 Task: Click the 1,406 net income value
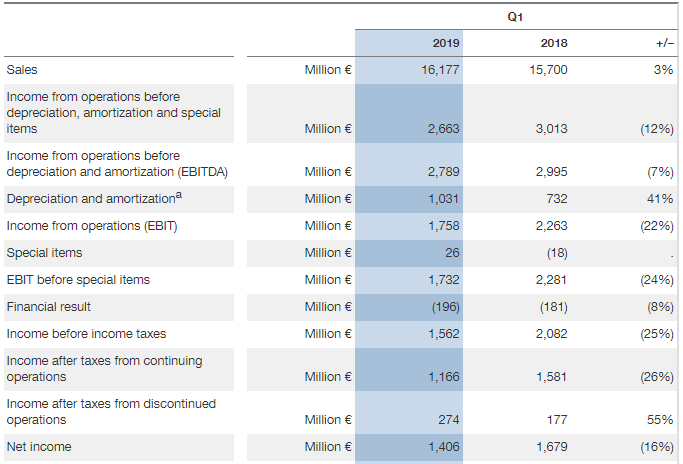pos(443,447)
